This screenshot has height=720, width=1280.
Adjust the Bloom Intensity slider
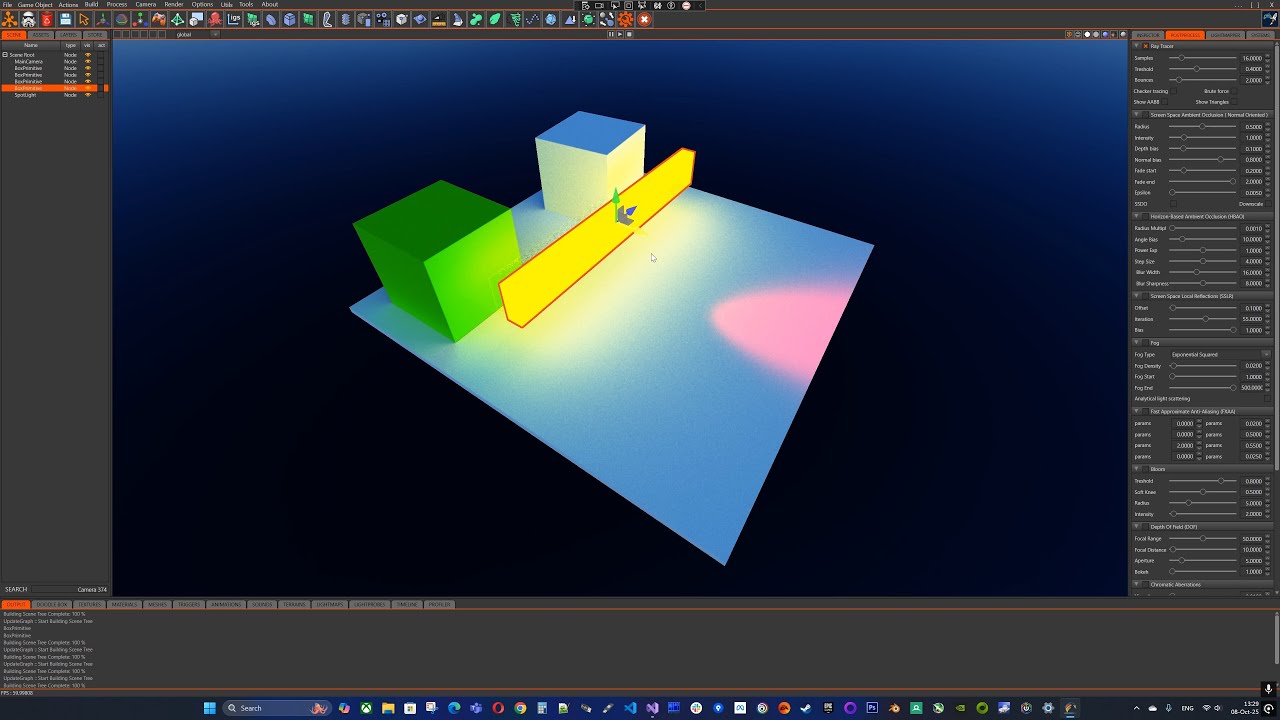click(1204, 514)
